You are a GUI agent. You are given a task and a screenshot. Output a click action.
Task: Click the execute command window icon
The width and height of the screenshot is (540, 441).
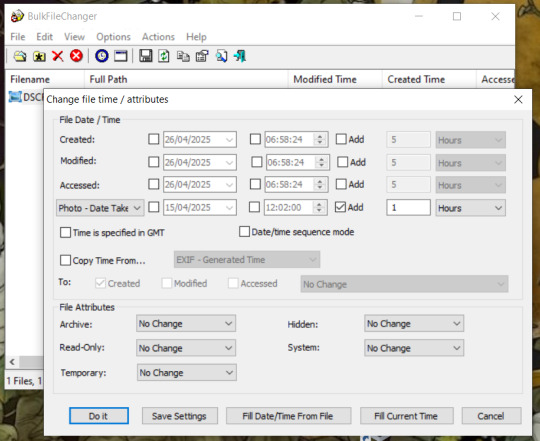pyautogui.click(x=121, y=56)
